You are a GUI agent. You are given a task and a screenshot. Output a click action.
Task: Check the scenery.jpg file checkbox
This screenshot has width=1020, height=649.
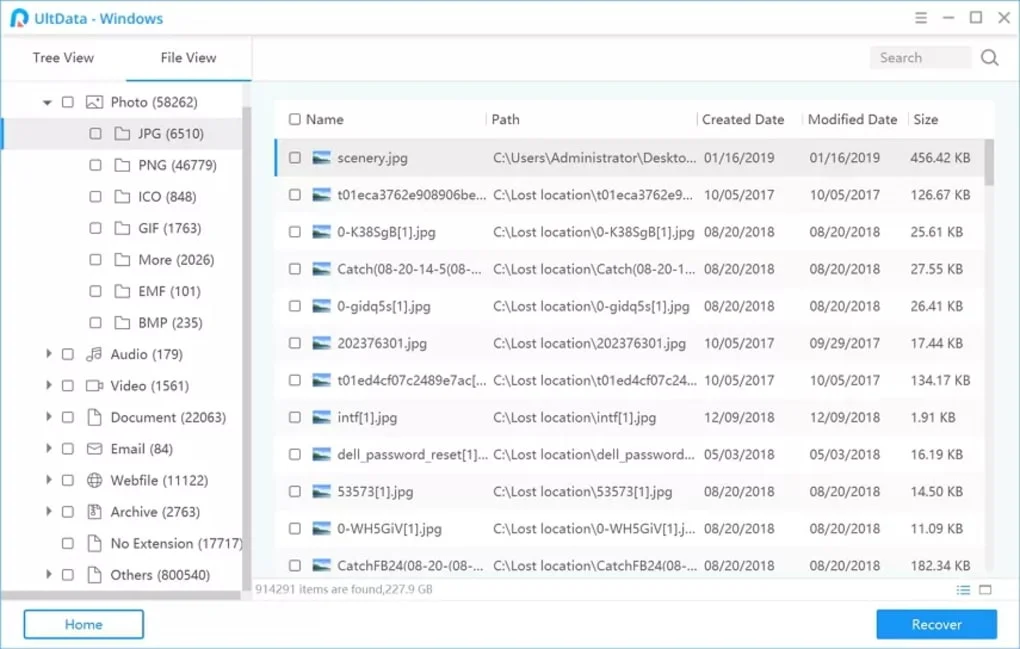[x=295, y=158]
